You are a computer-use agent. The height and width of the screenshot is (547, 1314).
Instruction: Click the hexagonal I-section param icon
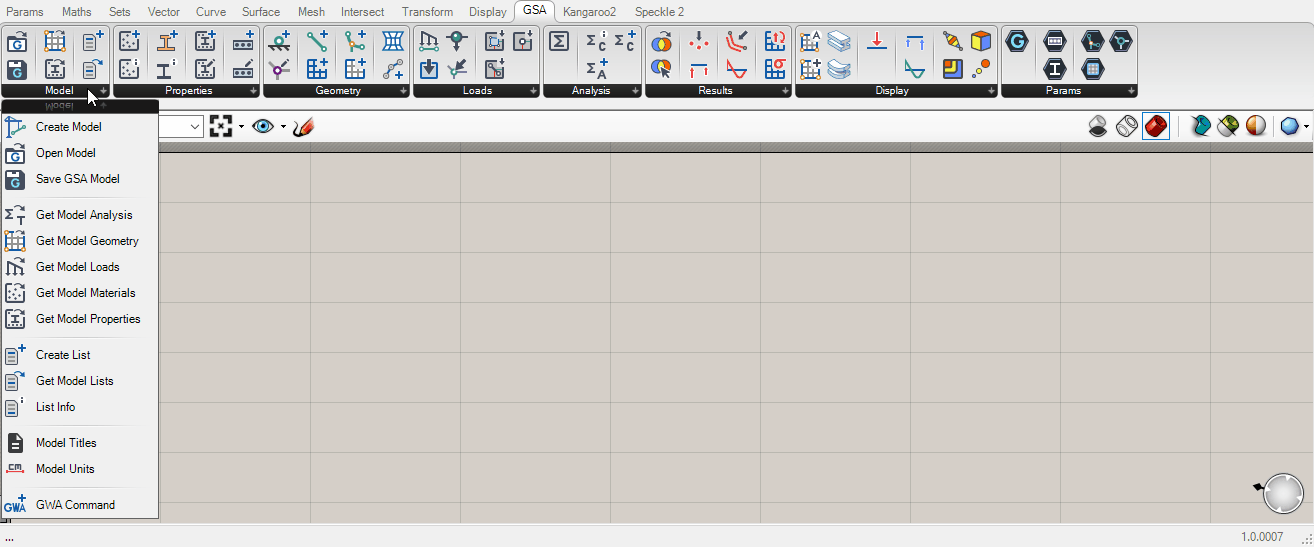[x=1054, y=69]
